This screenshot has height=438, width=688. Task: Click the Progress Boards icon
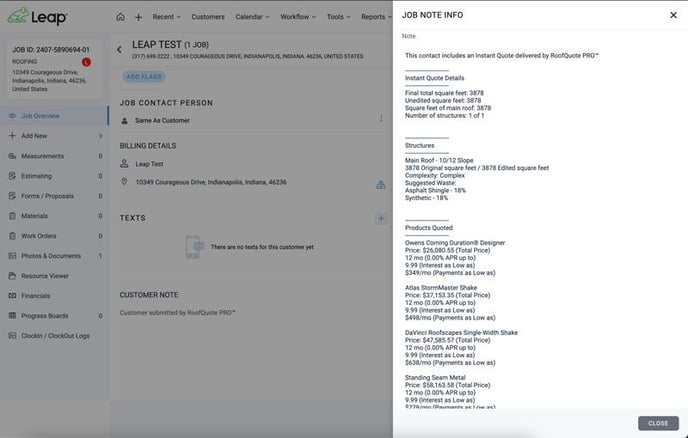point(12,316)
